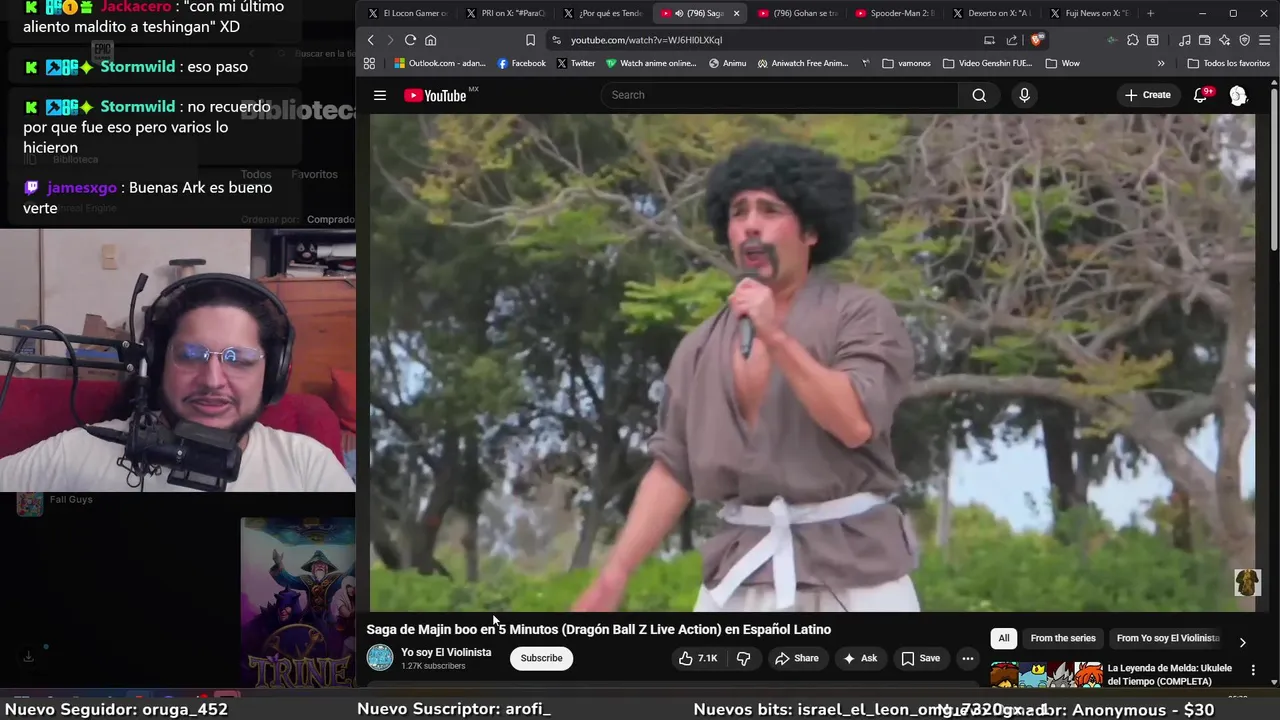Open La Leyenda de Melda video thumbnail

pyautogui.click(x=1046, y=675)
